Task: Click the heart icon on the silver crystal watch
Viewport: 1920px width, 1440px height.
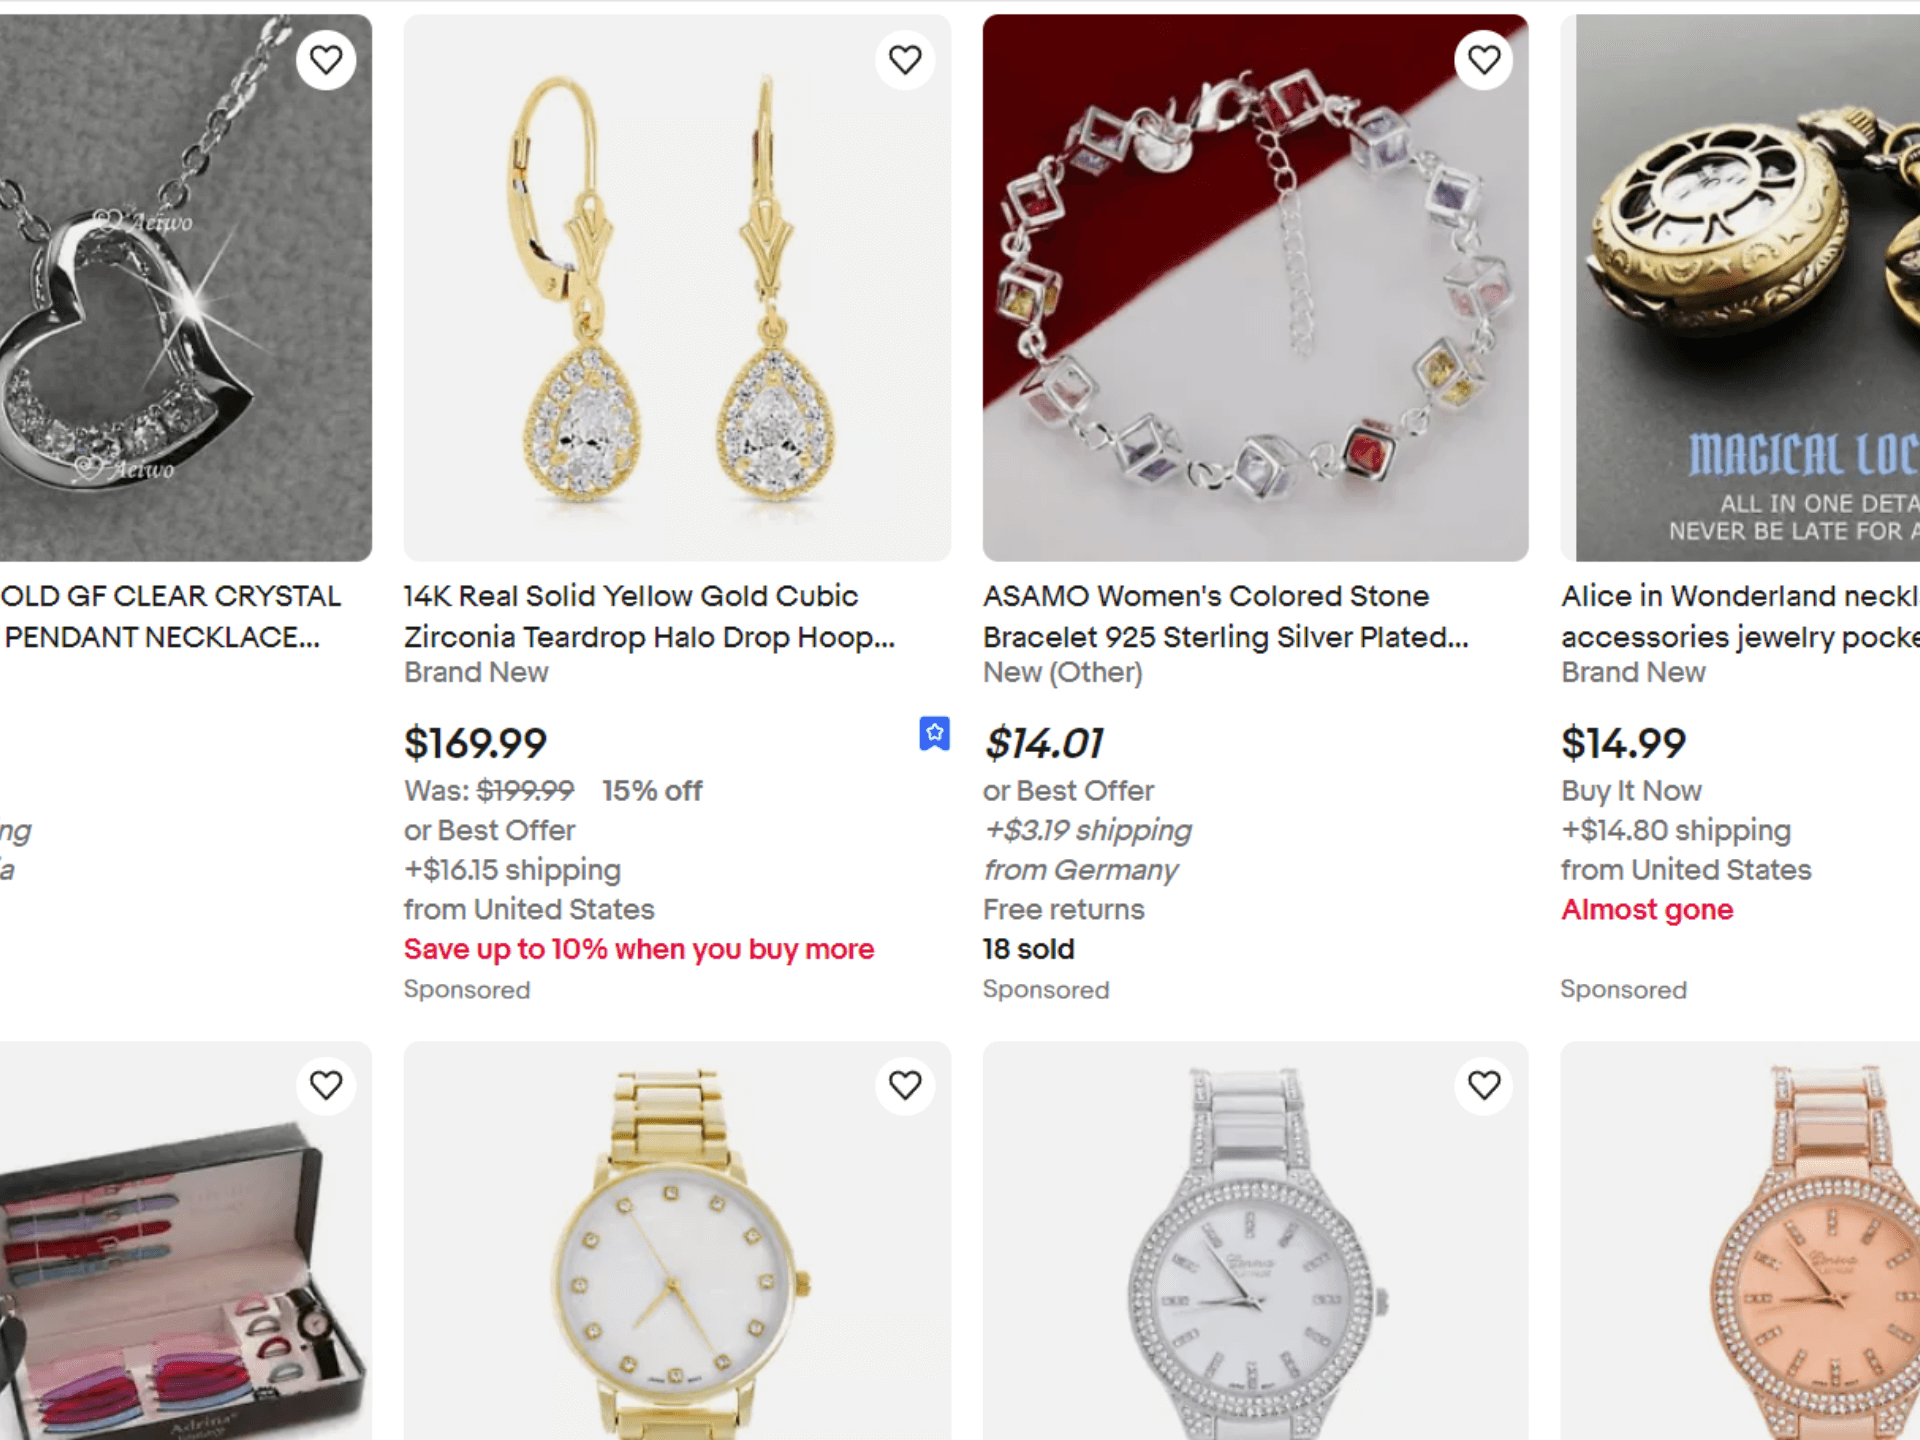Action: click(x=1483, y=1085)
